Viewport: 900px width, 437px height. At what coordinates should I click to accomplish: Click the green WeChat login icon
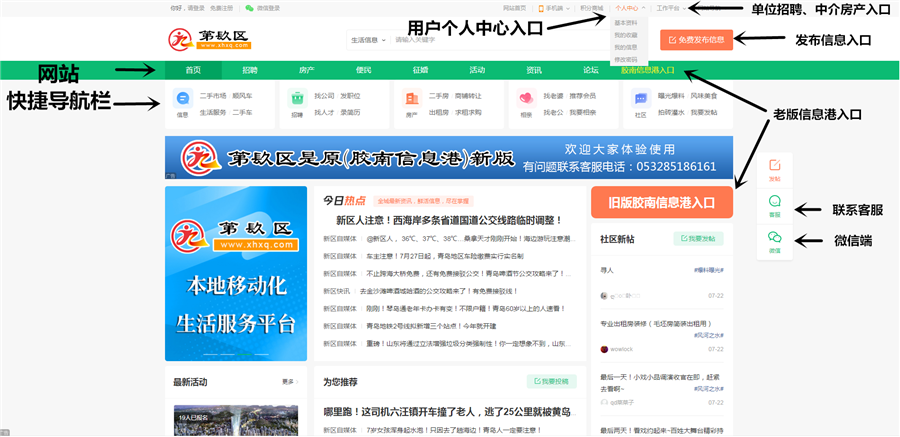point(249,8)
